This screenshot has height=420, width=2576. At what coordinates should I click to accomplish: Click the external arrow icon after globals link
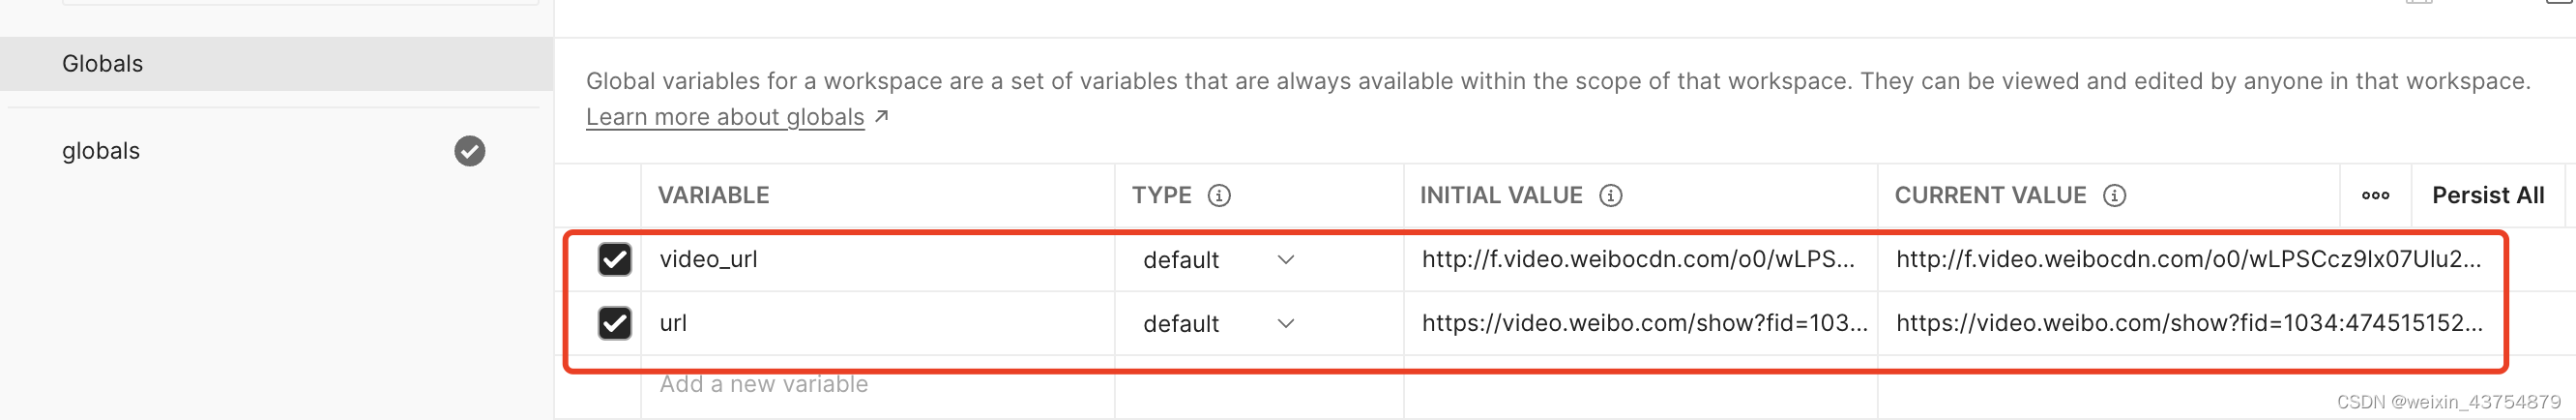(881, 117)
